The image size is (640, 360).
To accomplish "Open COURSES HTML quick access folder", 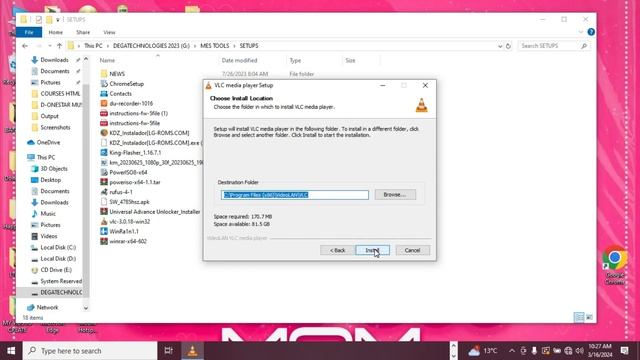I will [60, 93].
